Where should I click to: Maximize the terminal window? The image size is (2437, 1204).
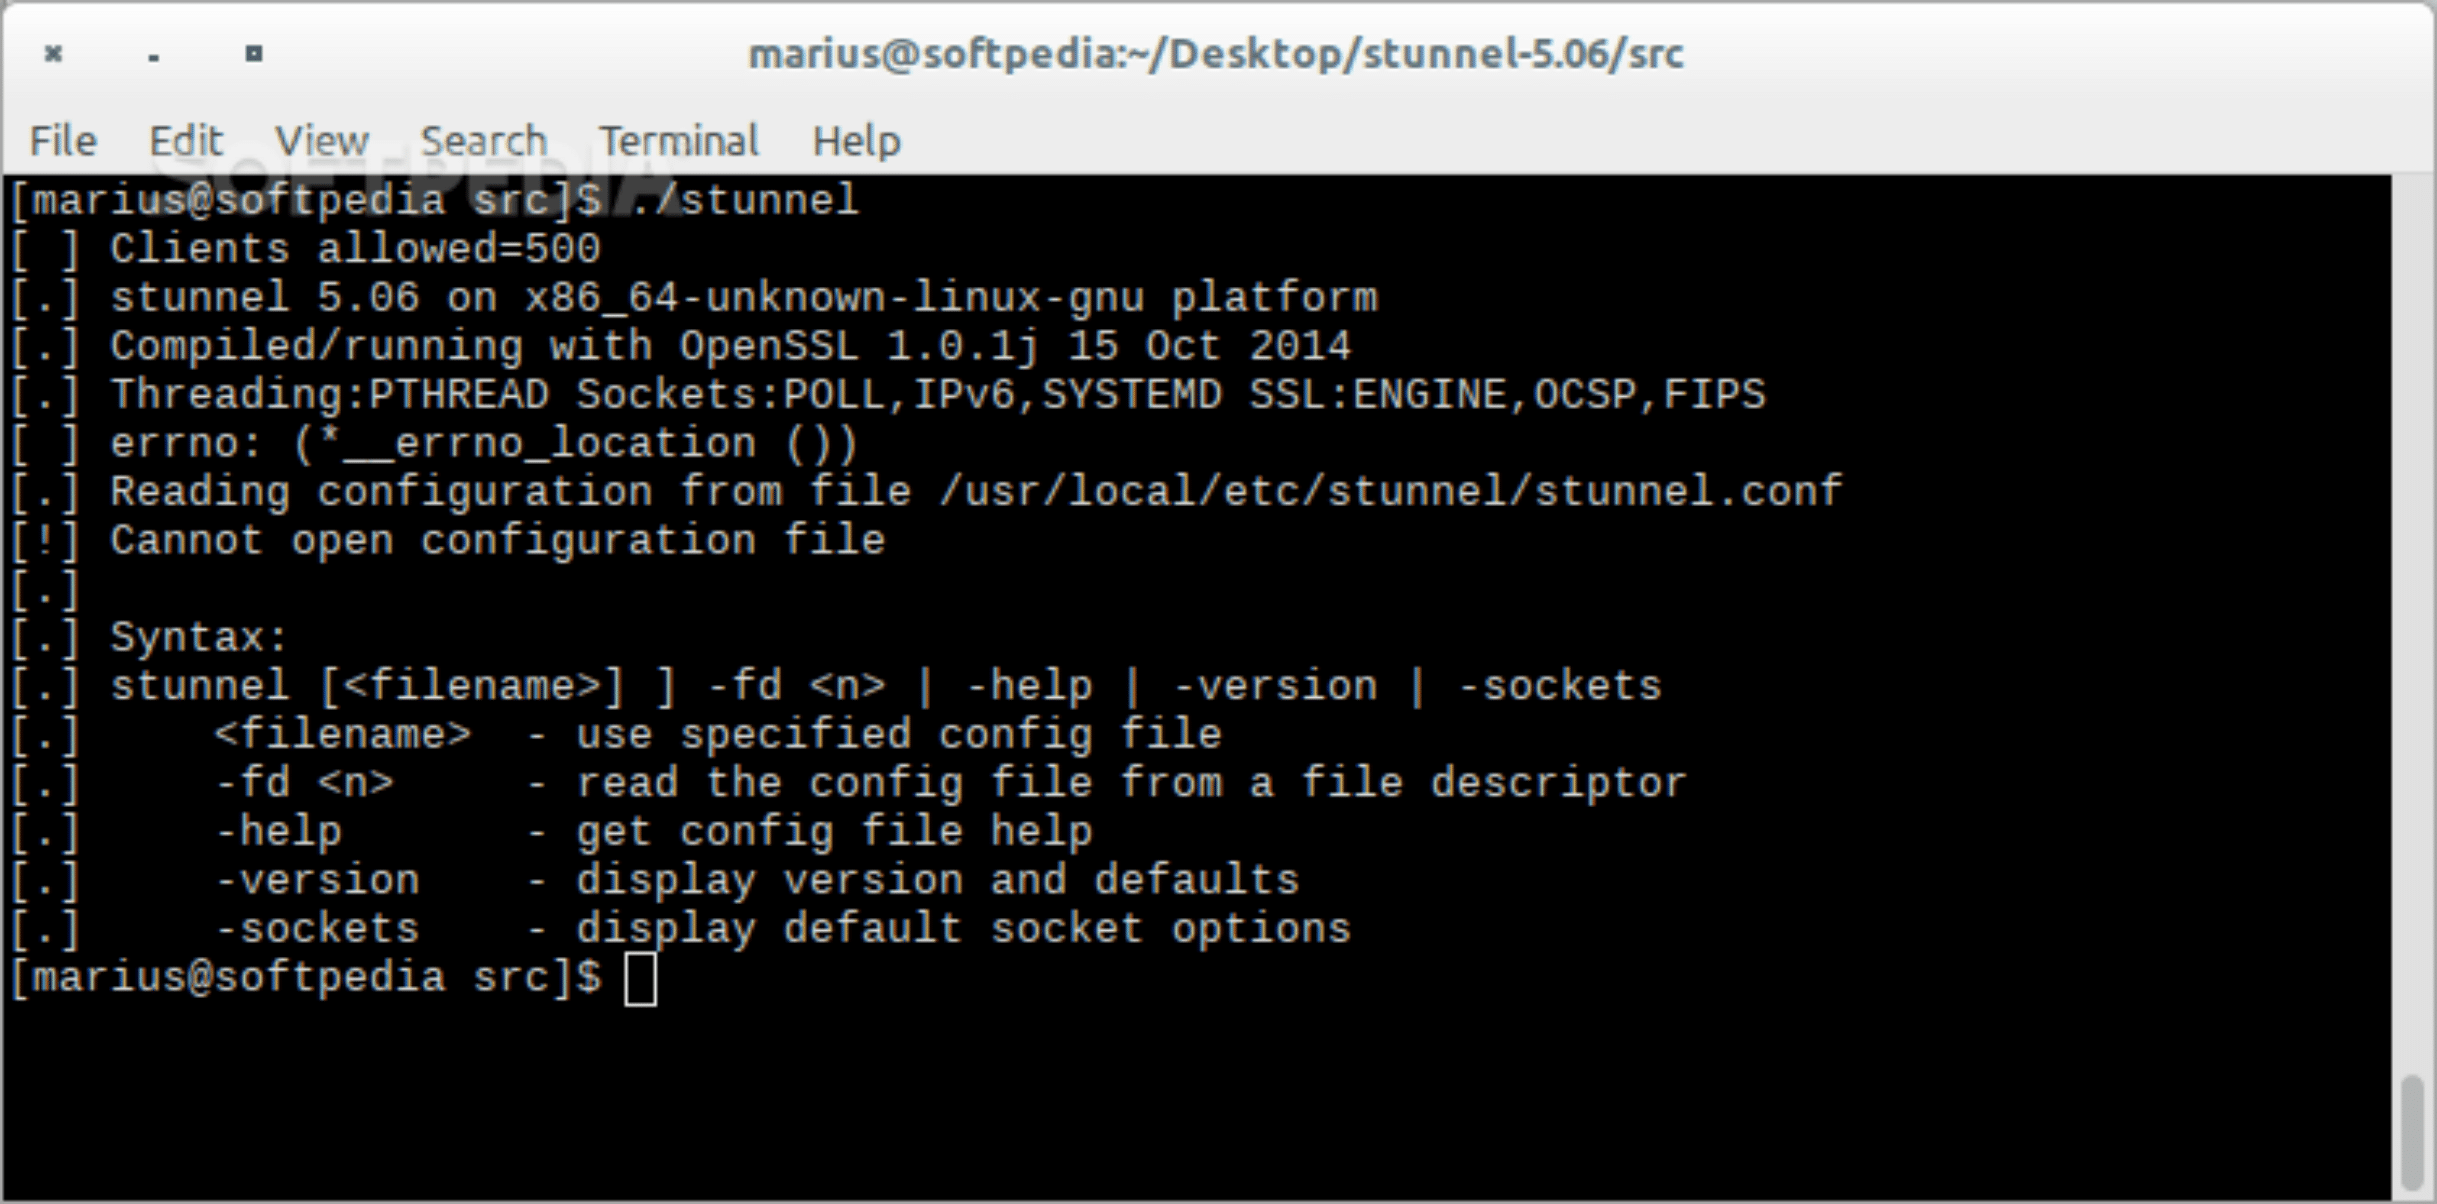pos(254,53)
